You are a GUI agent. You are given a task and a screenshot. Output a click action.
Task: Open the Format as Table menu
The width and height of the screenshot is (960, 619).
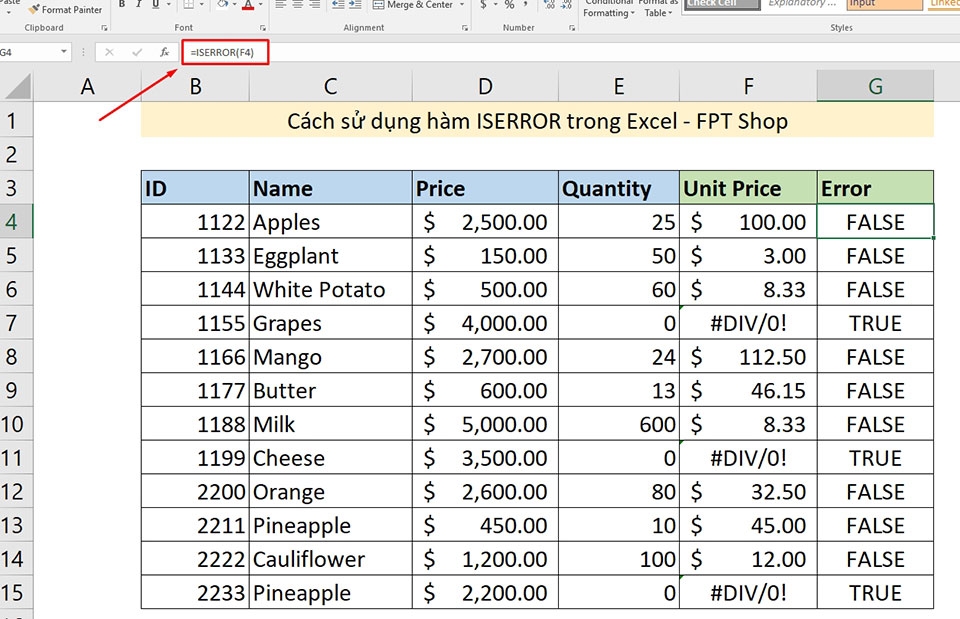(x=657, y=8)
